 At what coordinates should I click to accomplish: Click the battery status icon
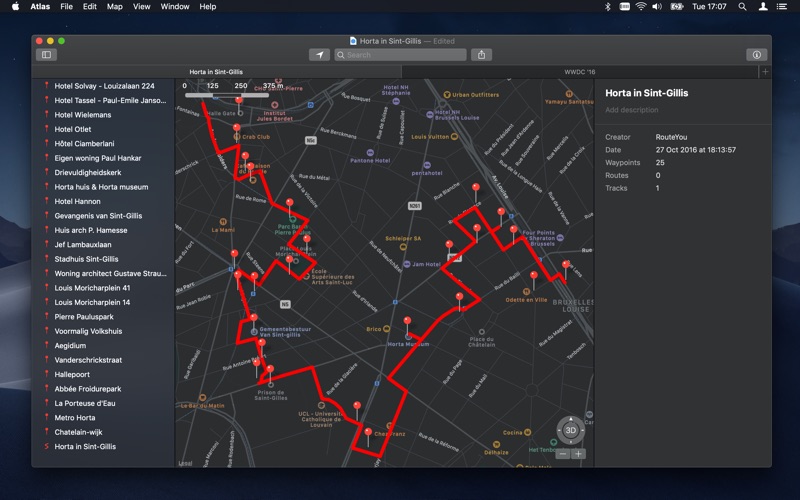tap(677, 7)
